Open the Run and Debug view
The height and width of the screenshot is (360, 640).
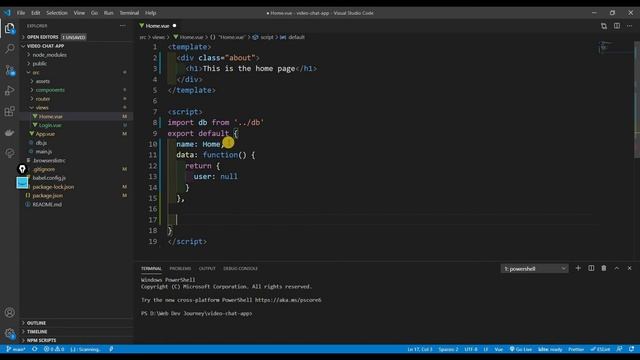click(x=9, y=91)
